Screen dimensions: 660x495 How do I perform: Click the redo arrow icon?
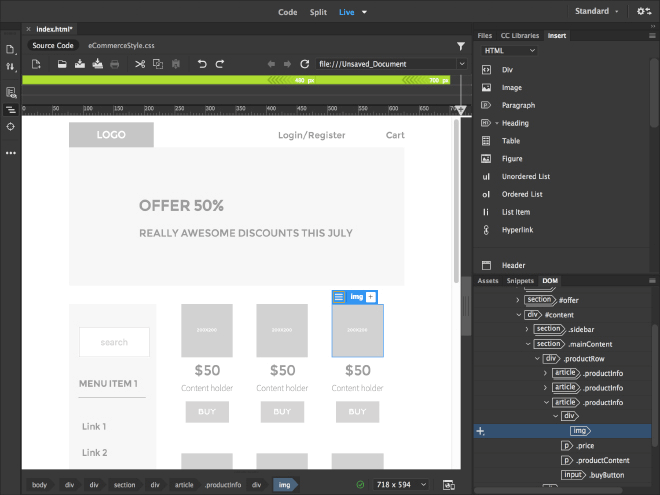point(220,64)
